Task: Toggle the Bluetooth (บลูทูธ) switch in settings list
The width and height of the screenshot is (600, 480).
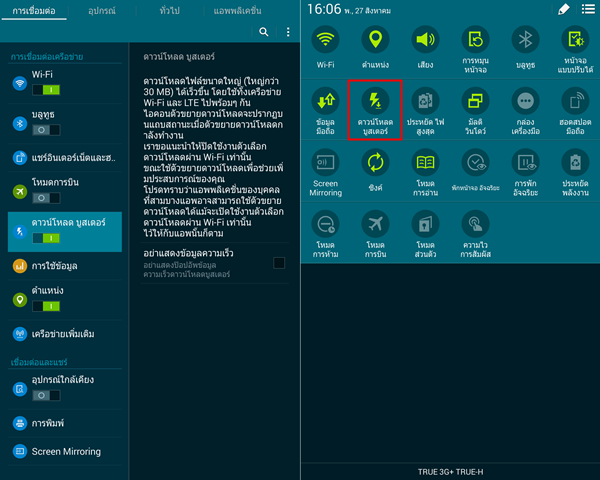Action: tap(47, 129)
